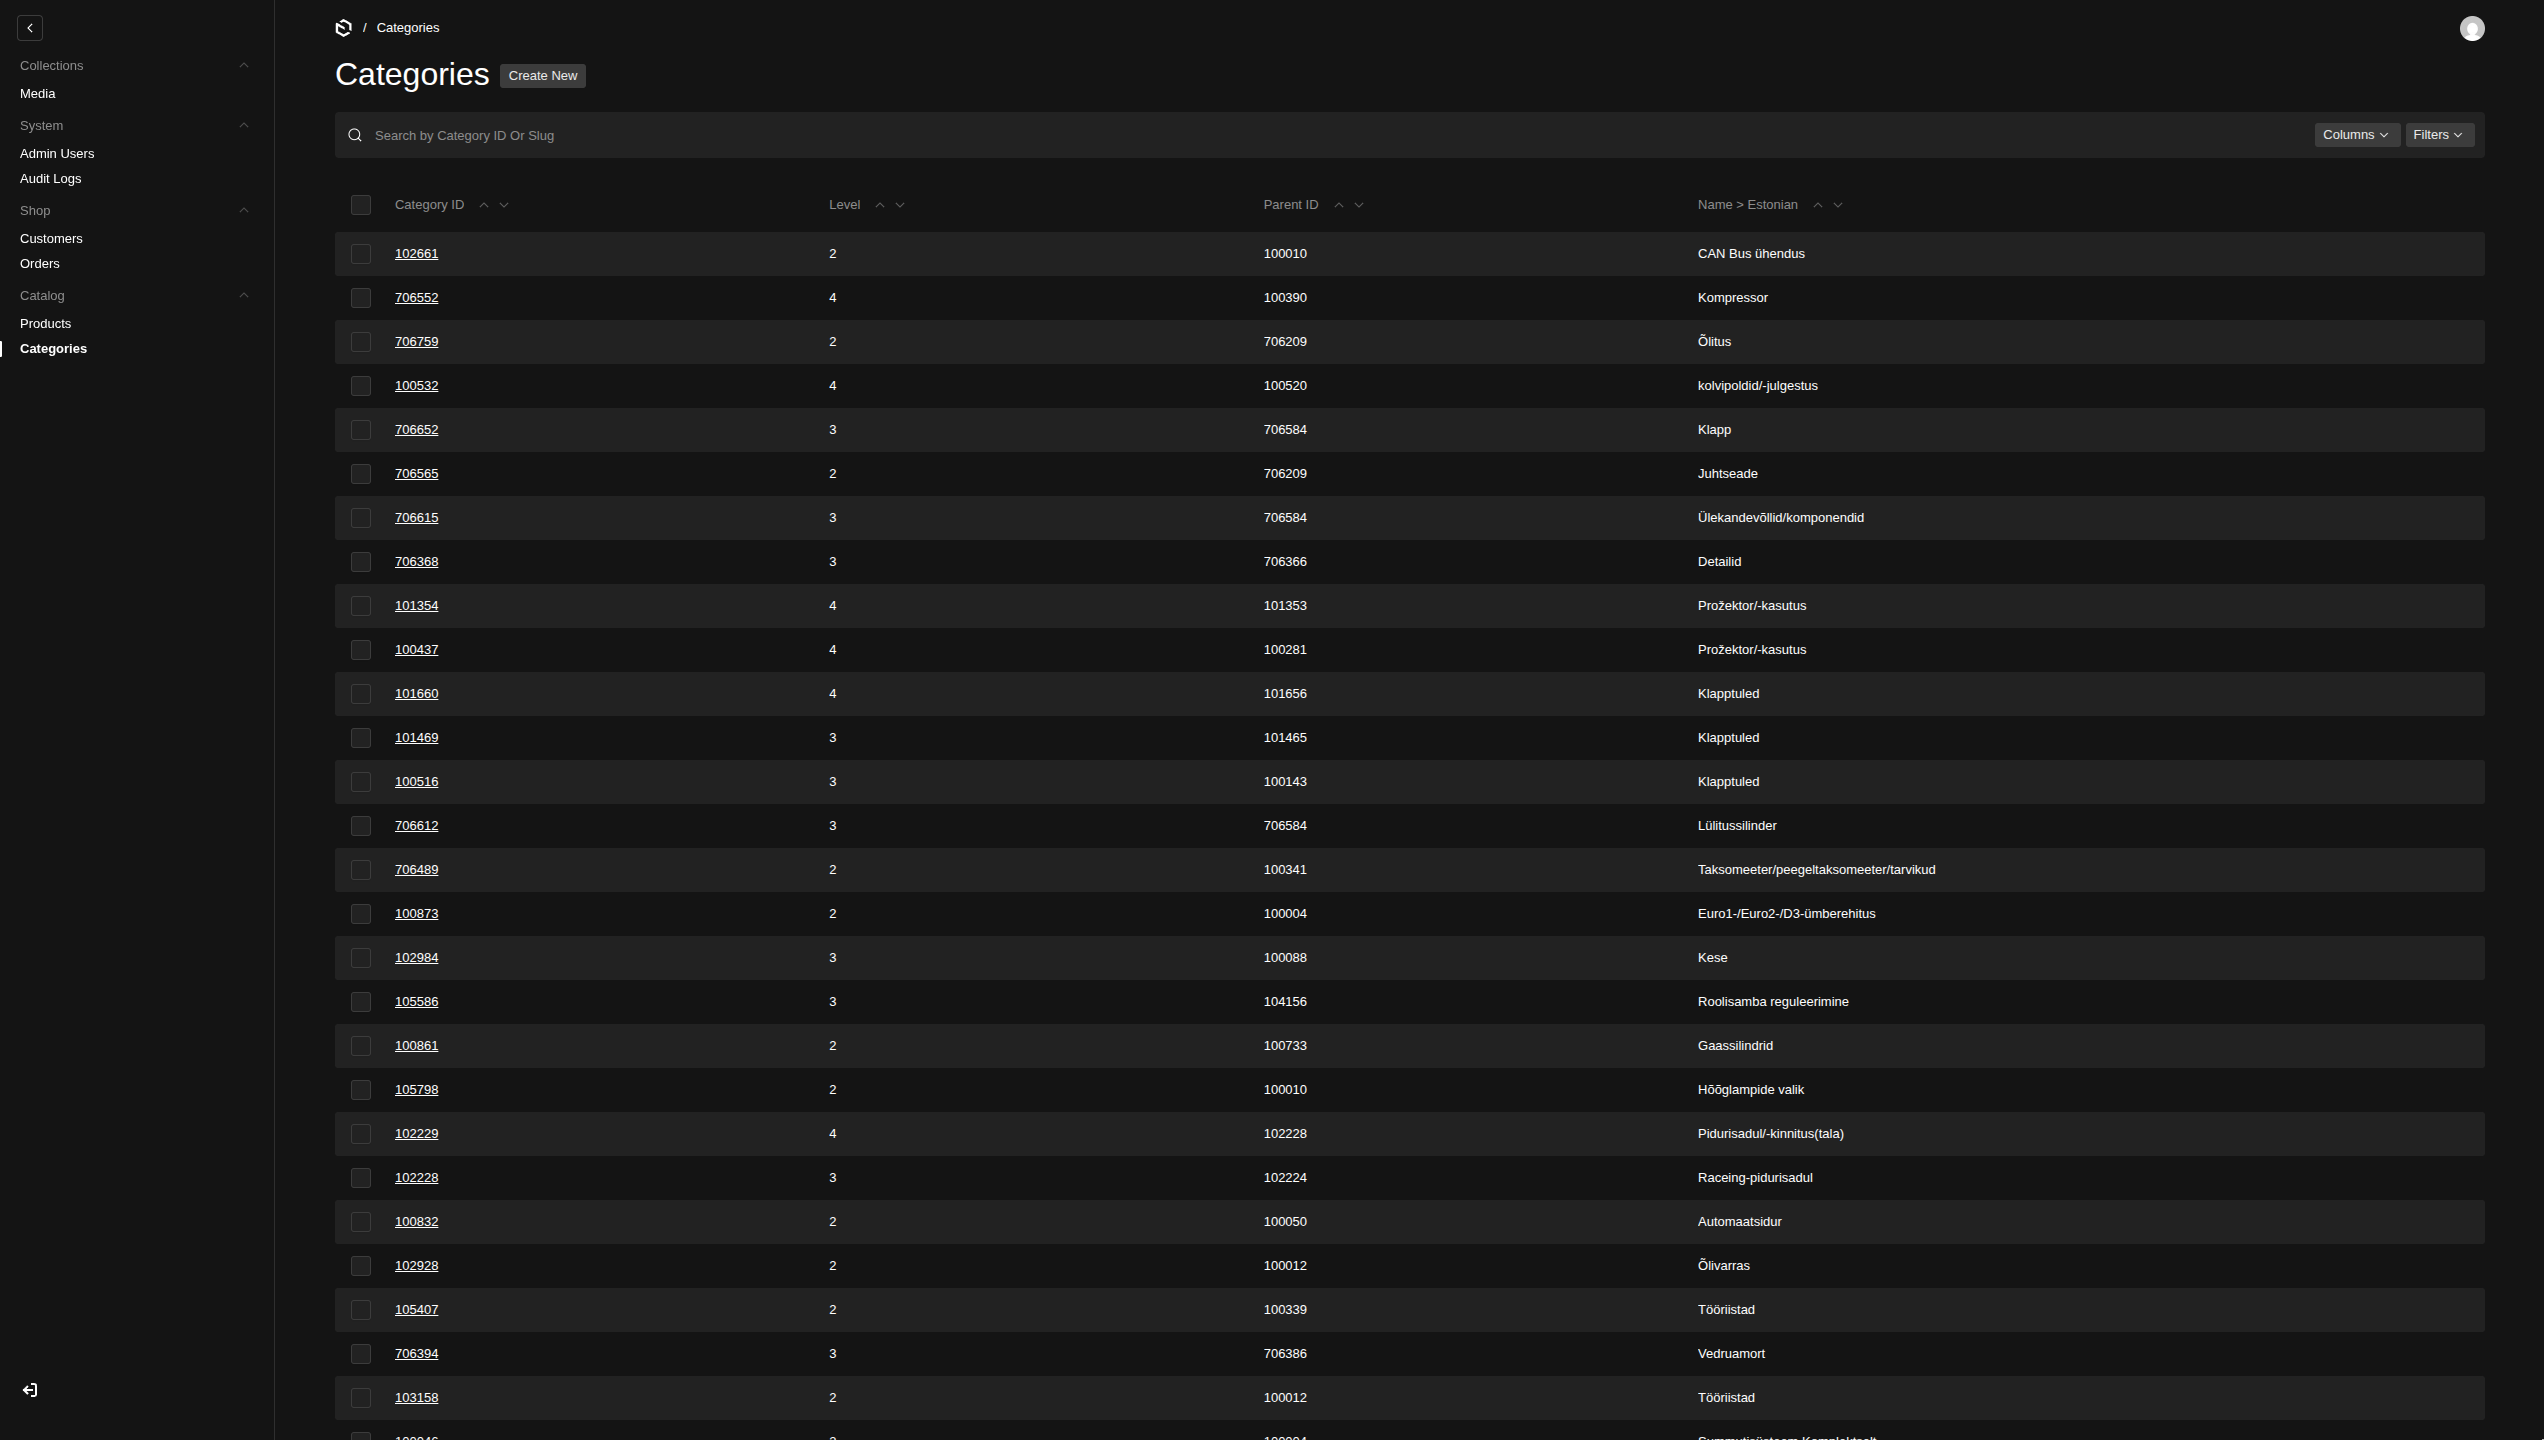Screen dimensions: 2544x1440
Task: Open category link 101354
Action: (x=417, y=606)
